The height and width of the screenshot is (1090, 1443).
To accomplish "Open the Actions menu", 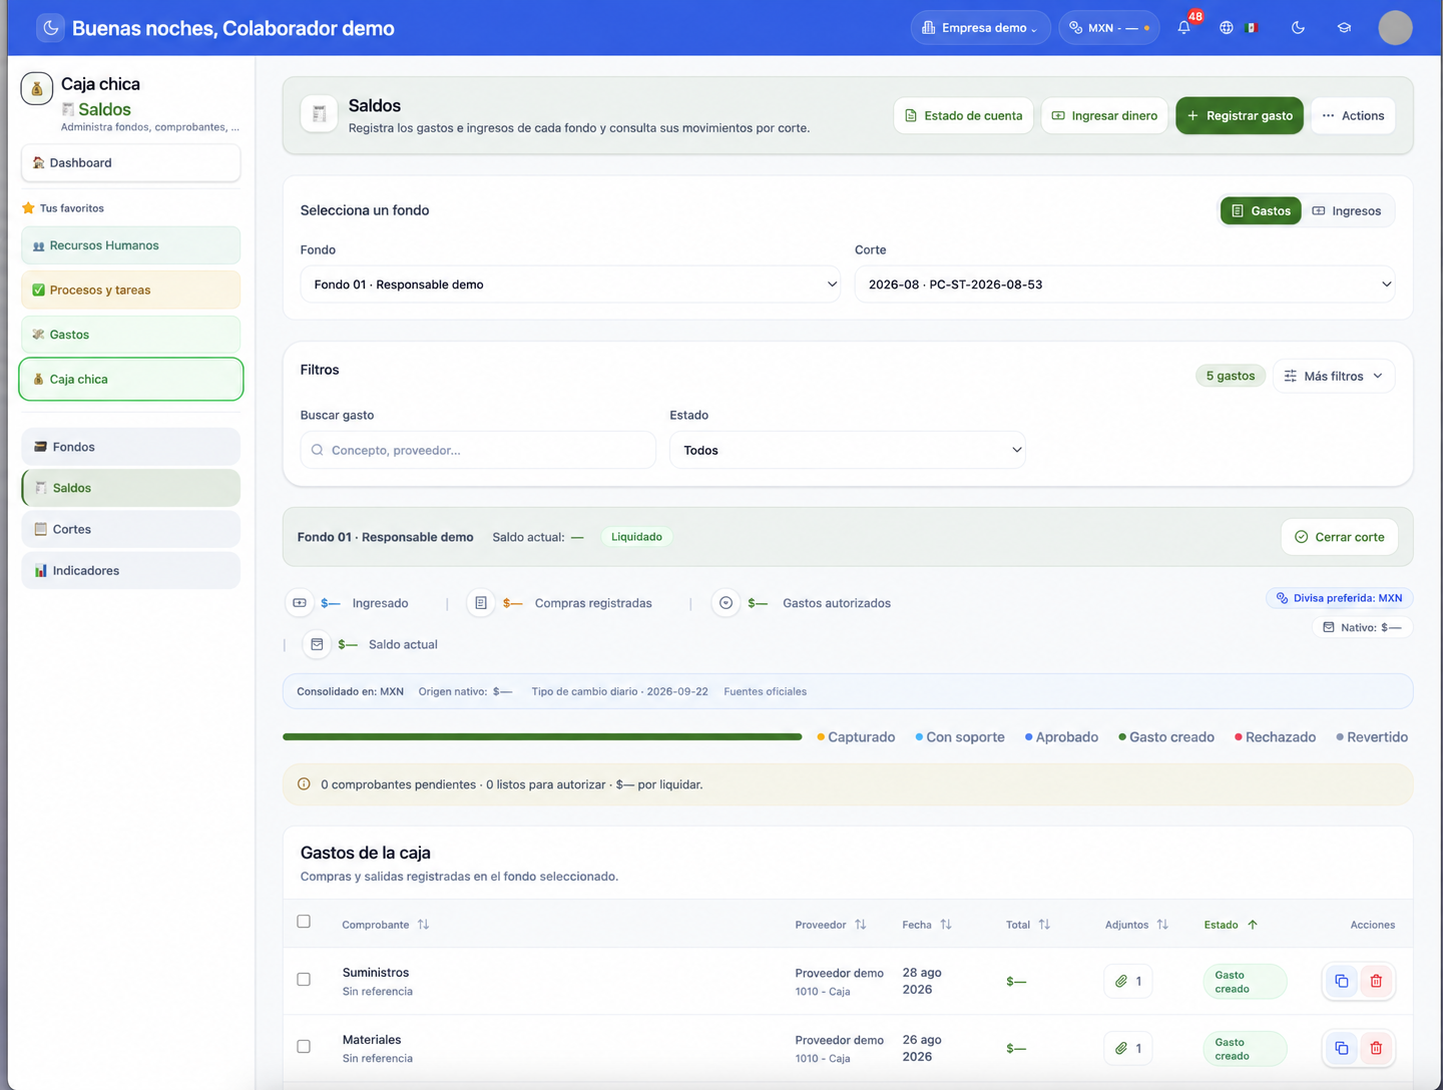I will [1353, 116].
